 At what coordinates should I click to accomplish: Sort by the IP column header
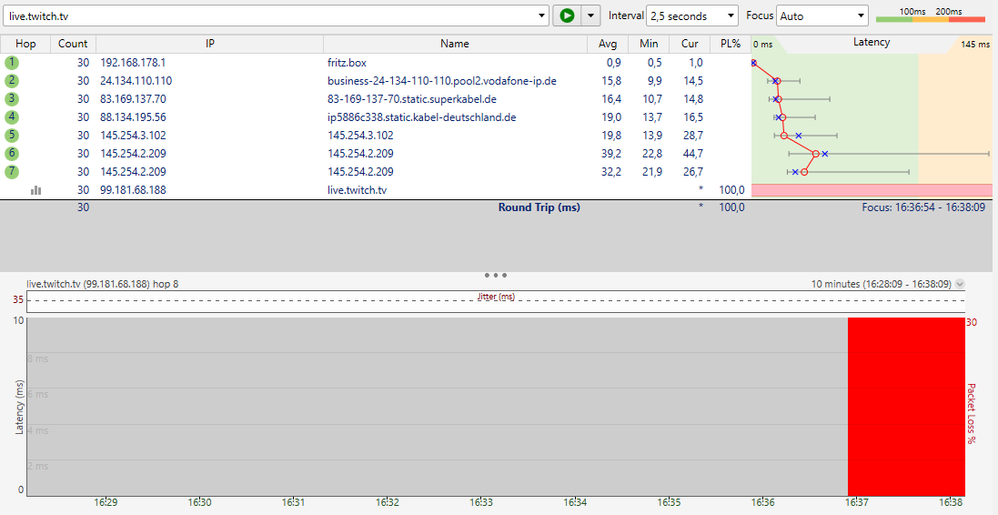[x=210, y=44]
